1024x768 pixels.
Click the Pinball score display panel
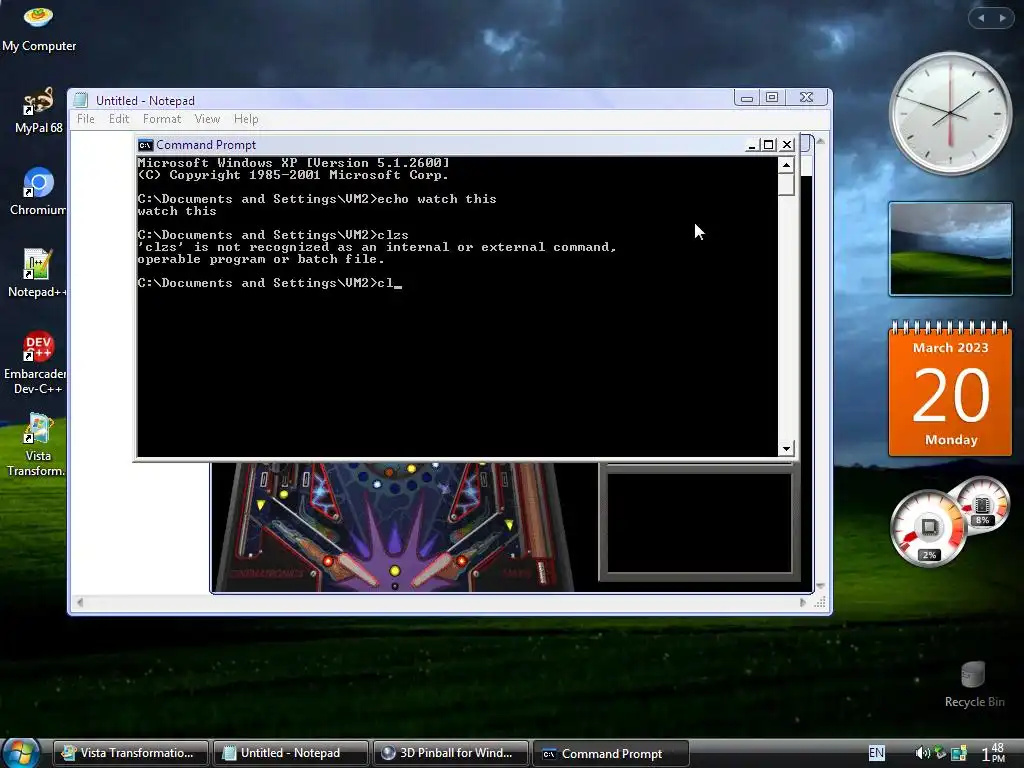[699, 522]
